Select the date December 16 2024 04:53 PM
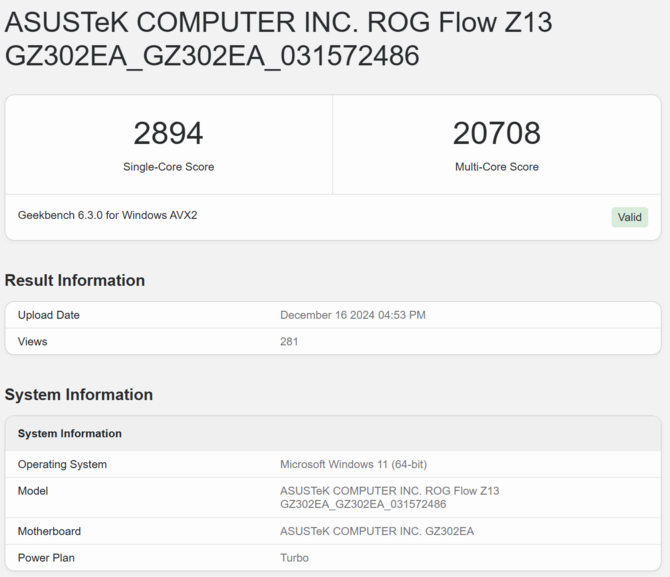The width and height of the screenshot is (670, 577). (x=353, y=315)
